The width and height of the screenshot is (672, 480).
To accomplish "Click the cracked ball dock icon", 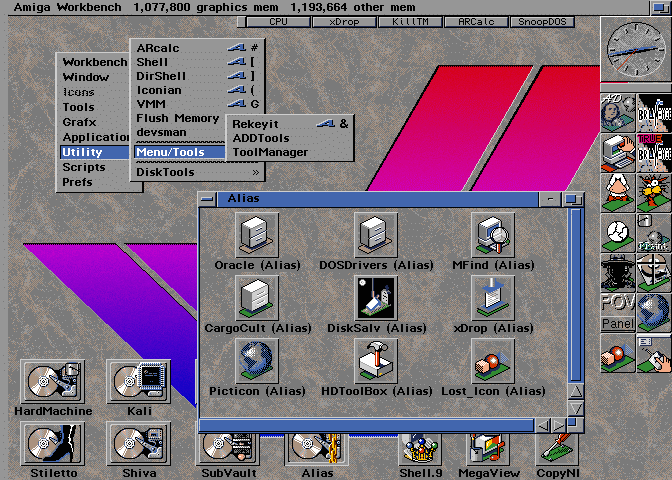I will pos(618,233).
